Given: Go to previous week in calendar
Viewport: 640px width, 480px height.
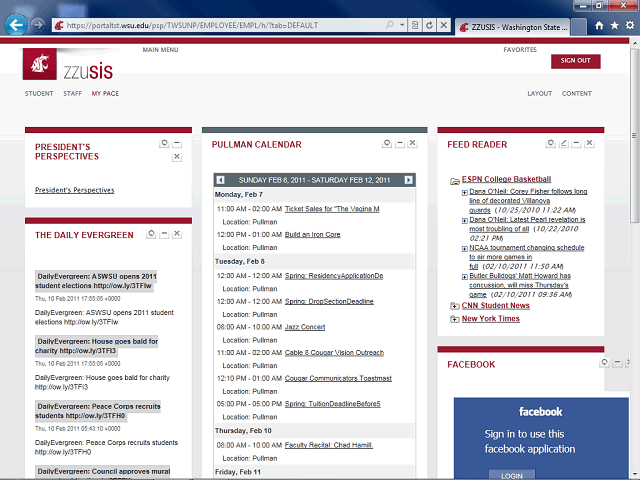Looking at the screenshot, I should click(221, 180).
